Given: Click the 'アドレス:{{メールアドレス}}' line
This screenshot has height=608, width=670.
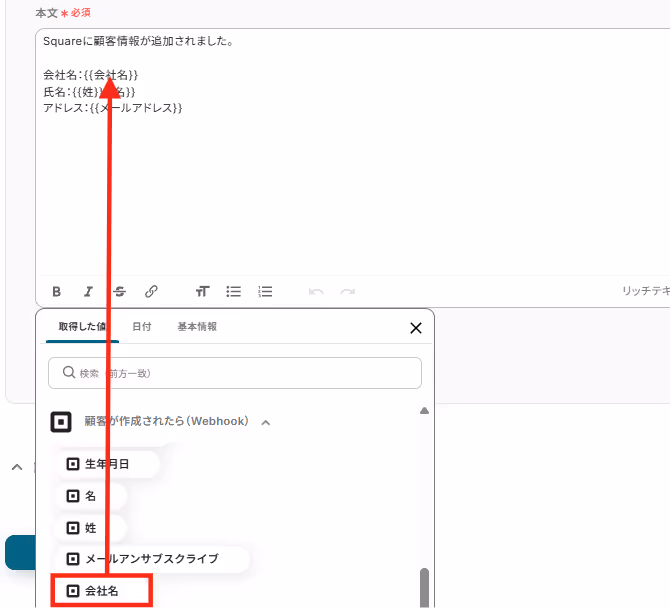Looking at the screenshot, I should click(112, 108).
